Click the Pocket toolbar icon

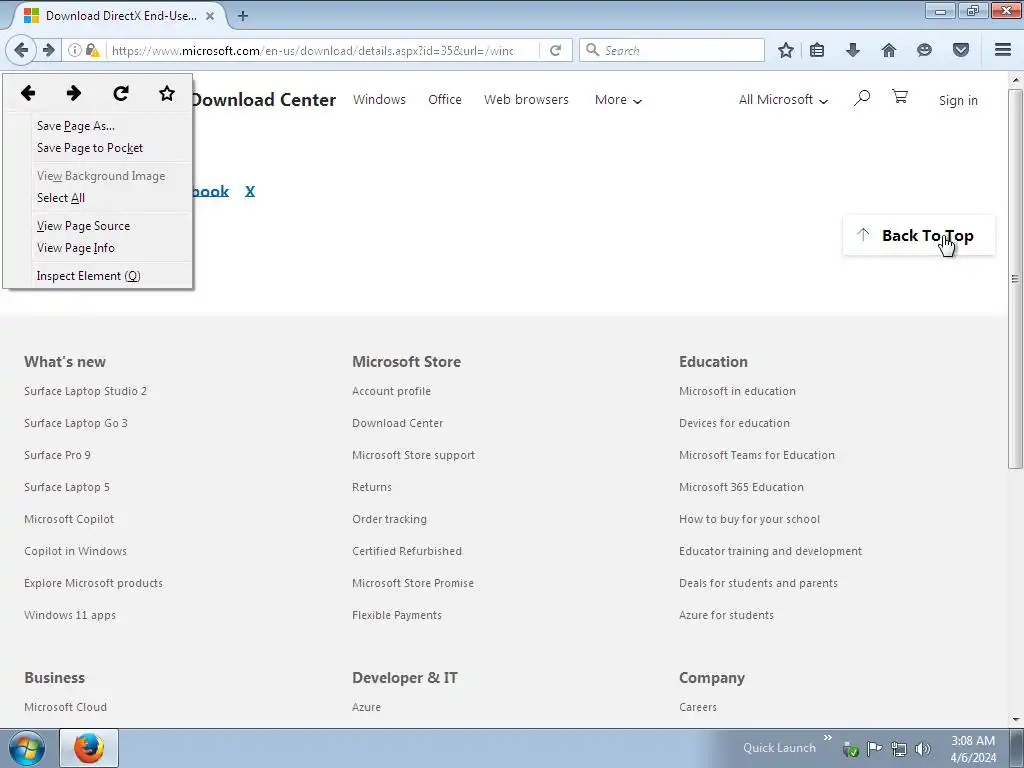coord(961,50)
